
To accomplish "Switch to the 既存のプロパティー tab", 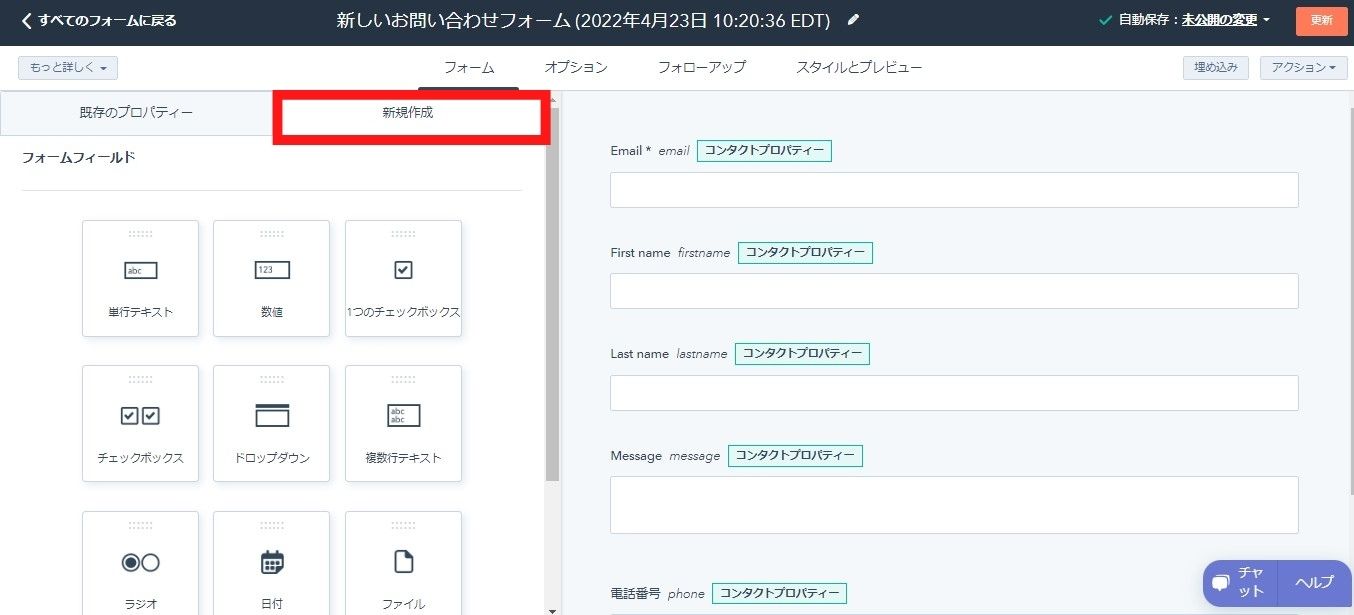I will coord(136,113).
